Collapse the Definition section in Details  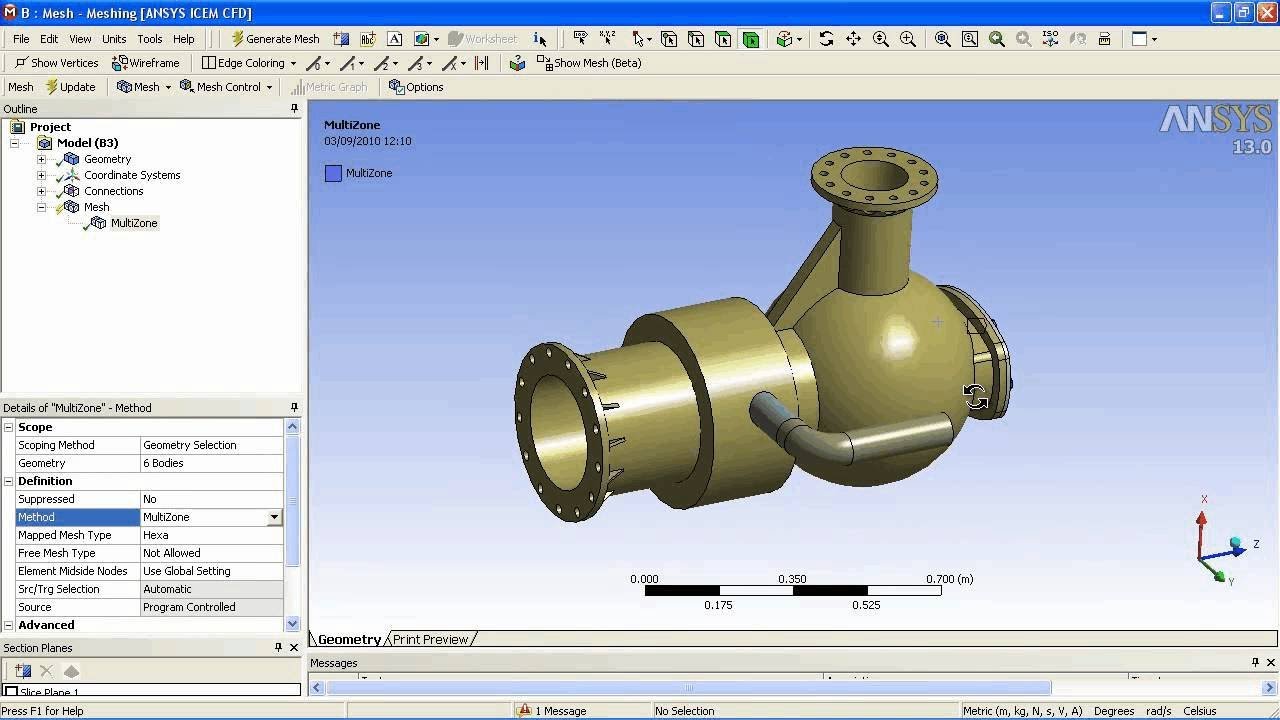[9, 481]
